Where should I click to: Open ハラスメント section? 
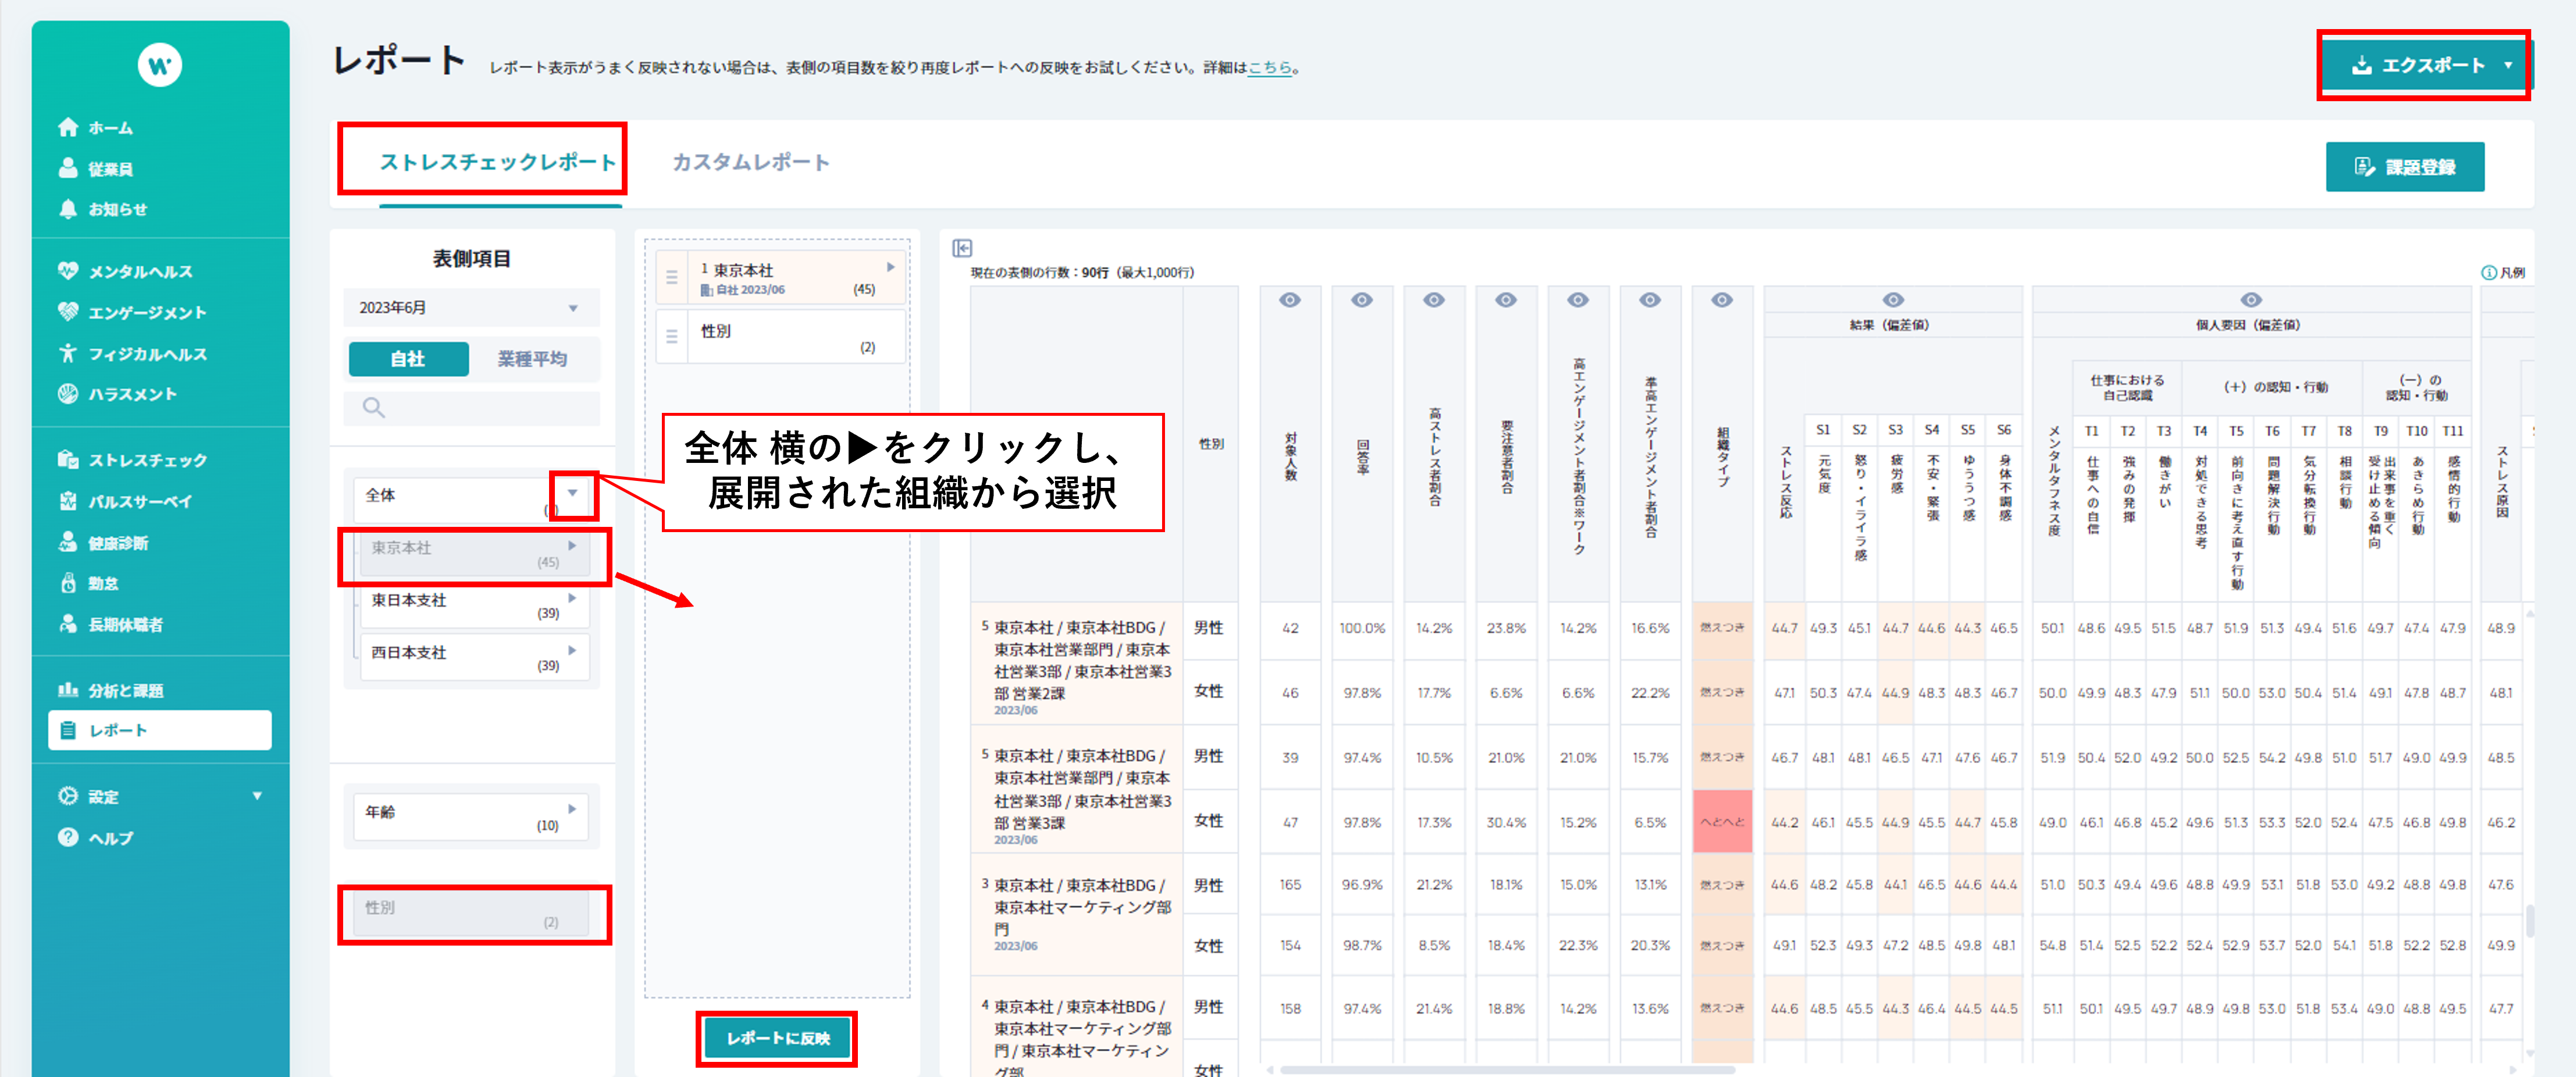point(118,394)
